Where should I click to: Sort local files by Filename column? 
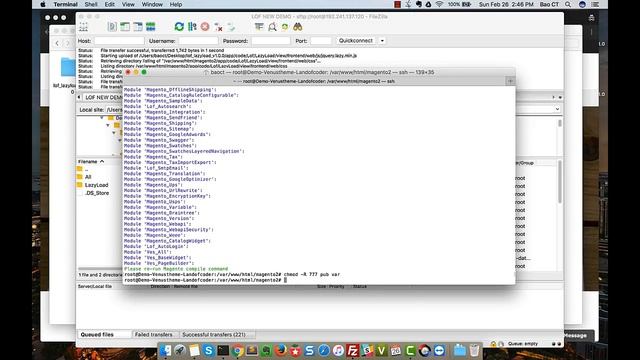91,162
